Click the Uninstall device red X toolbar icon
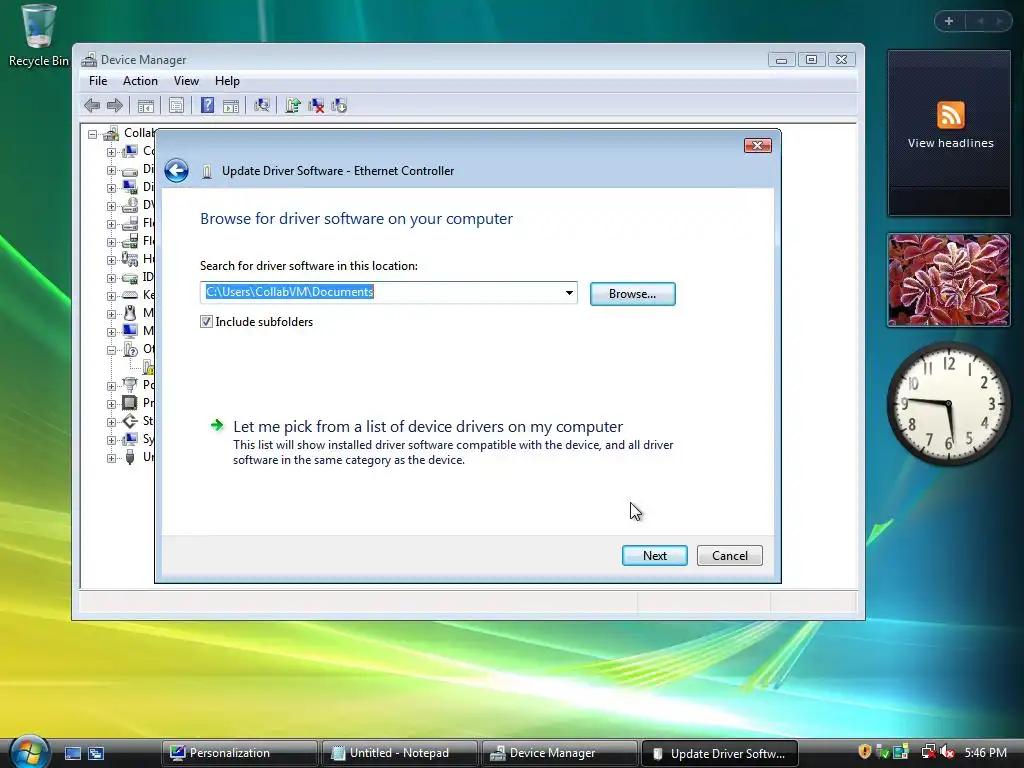Screen dimensions: 1024x768 (316, 105)
